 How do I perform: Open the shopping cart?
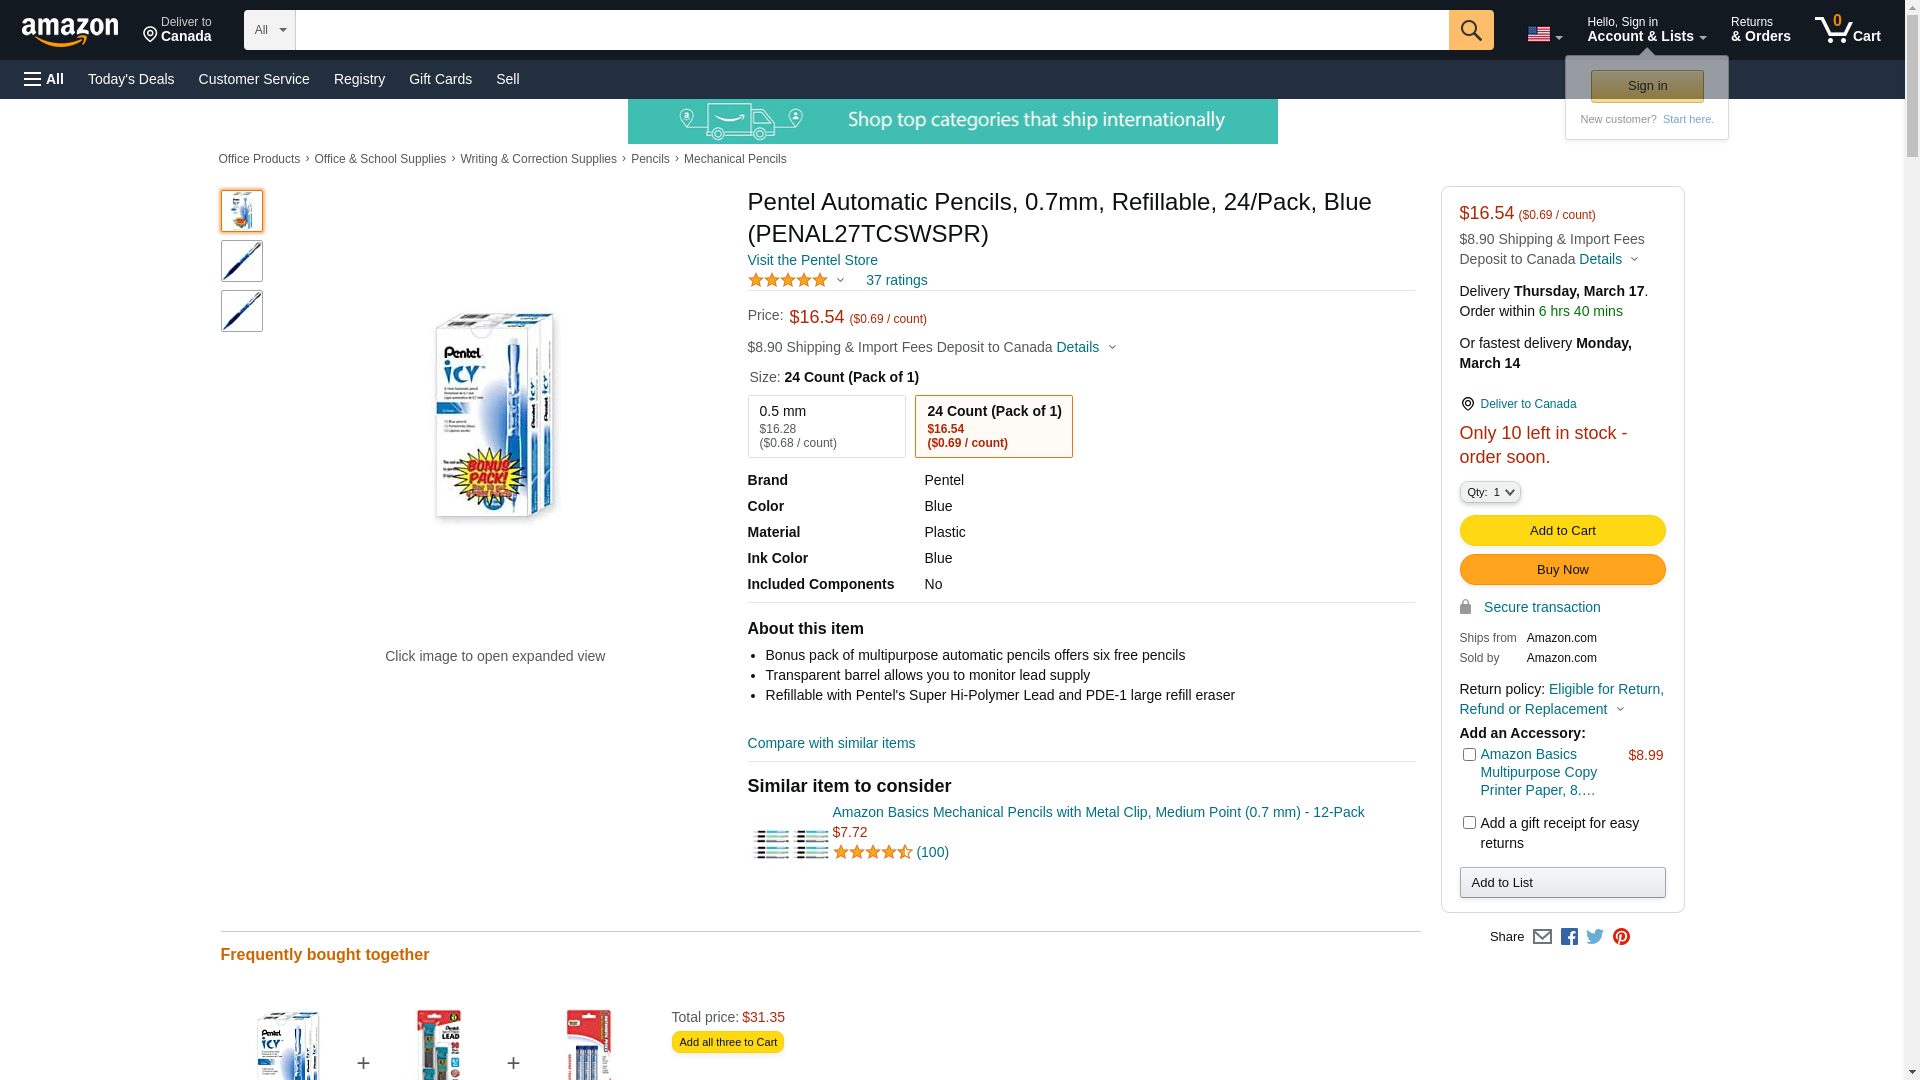tap(1847, 30)
